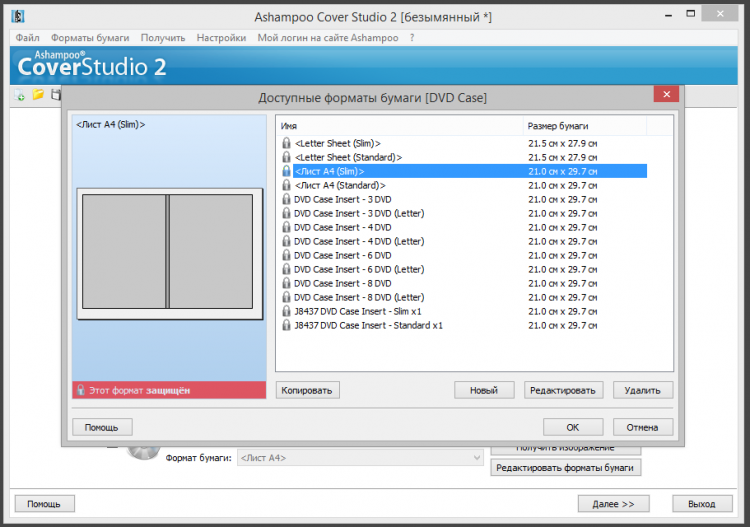750x527 pixels.
Task: Click lock icon of 4 DVD (Letter) row
Action: click(x=286, y=241)
